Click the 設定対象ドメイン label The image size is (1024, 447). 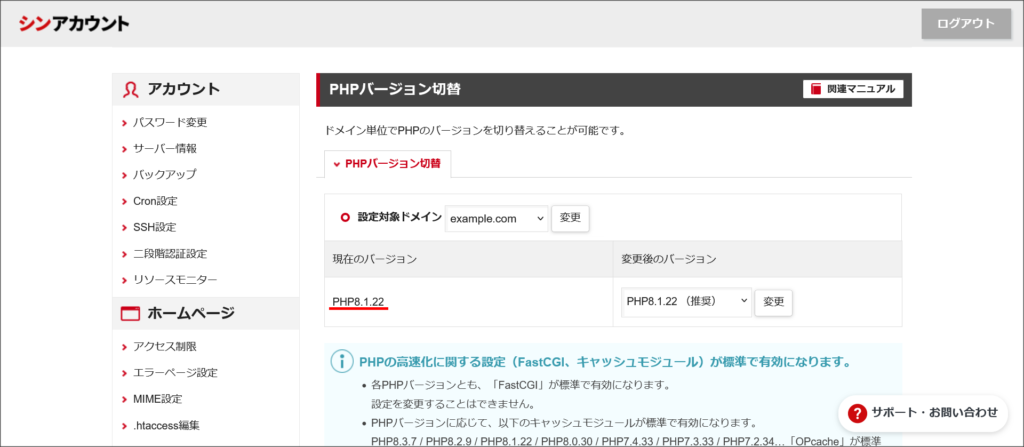(x=399, y=218)
